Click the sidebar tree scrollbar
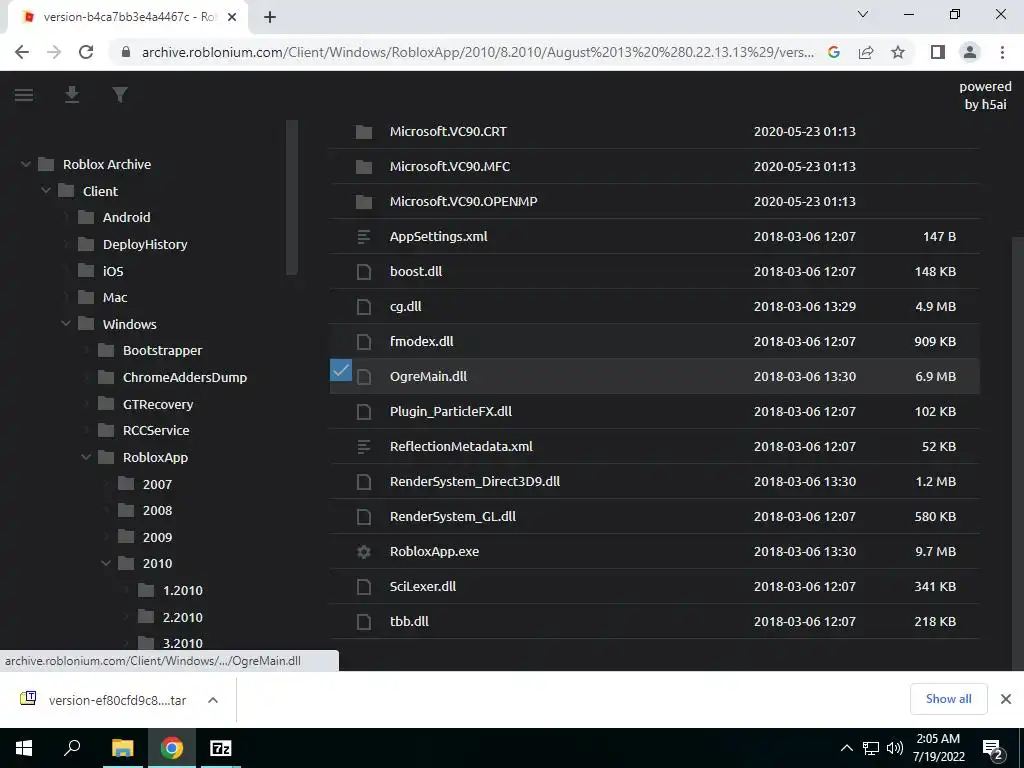The height and width of the screenshot is (768, 1024). coord(292,197)
